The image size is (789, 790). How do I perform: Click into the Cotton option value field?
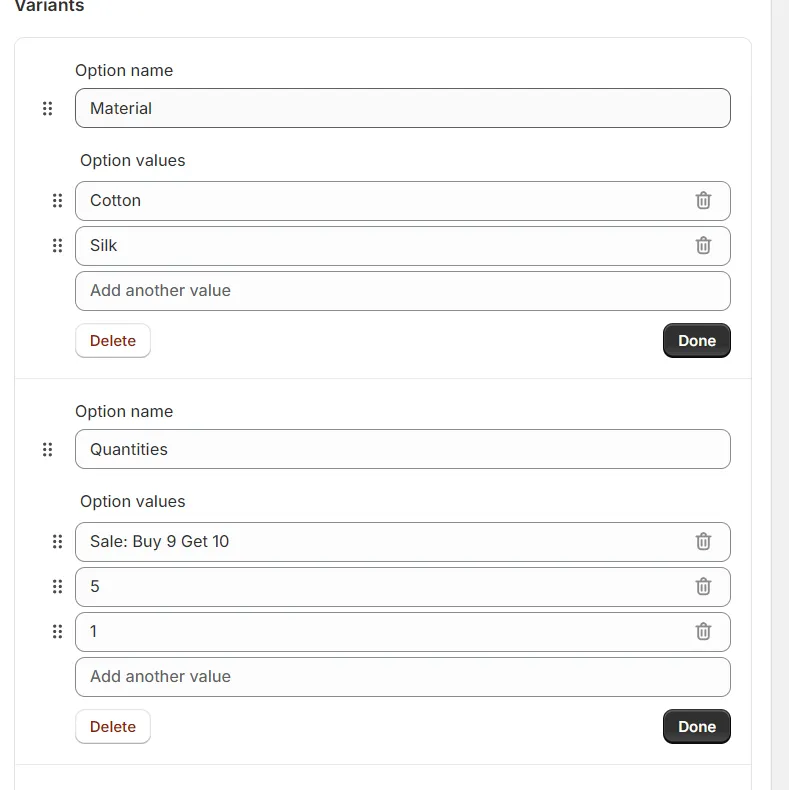click(x=383, y=201)
